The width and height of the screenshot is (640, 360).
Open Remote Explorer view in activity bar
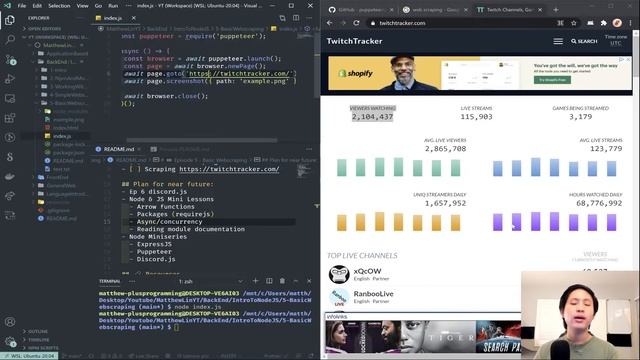(10, 98)
